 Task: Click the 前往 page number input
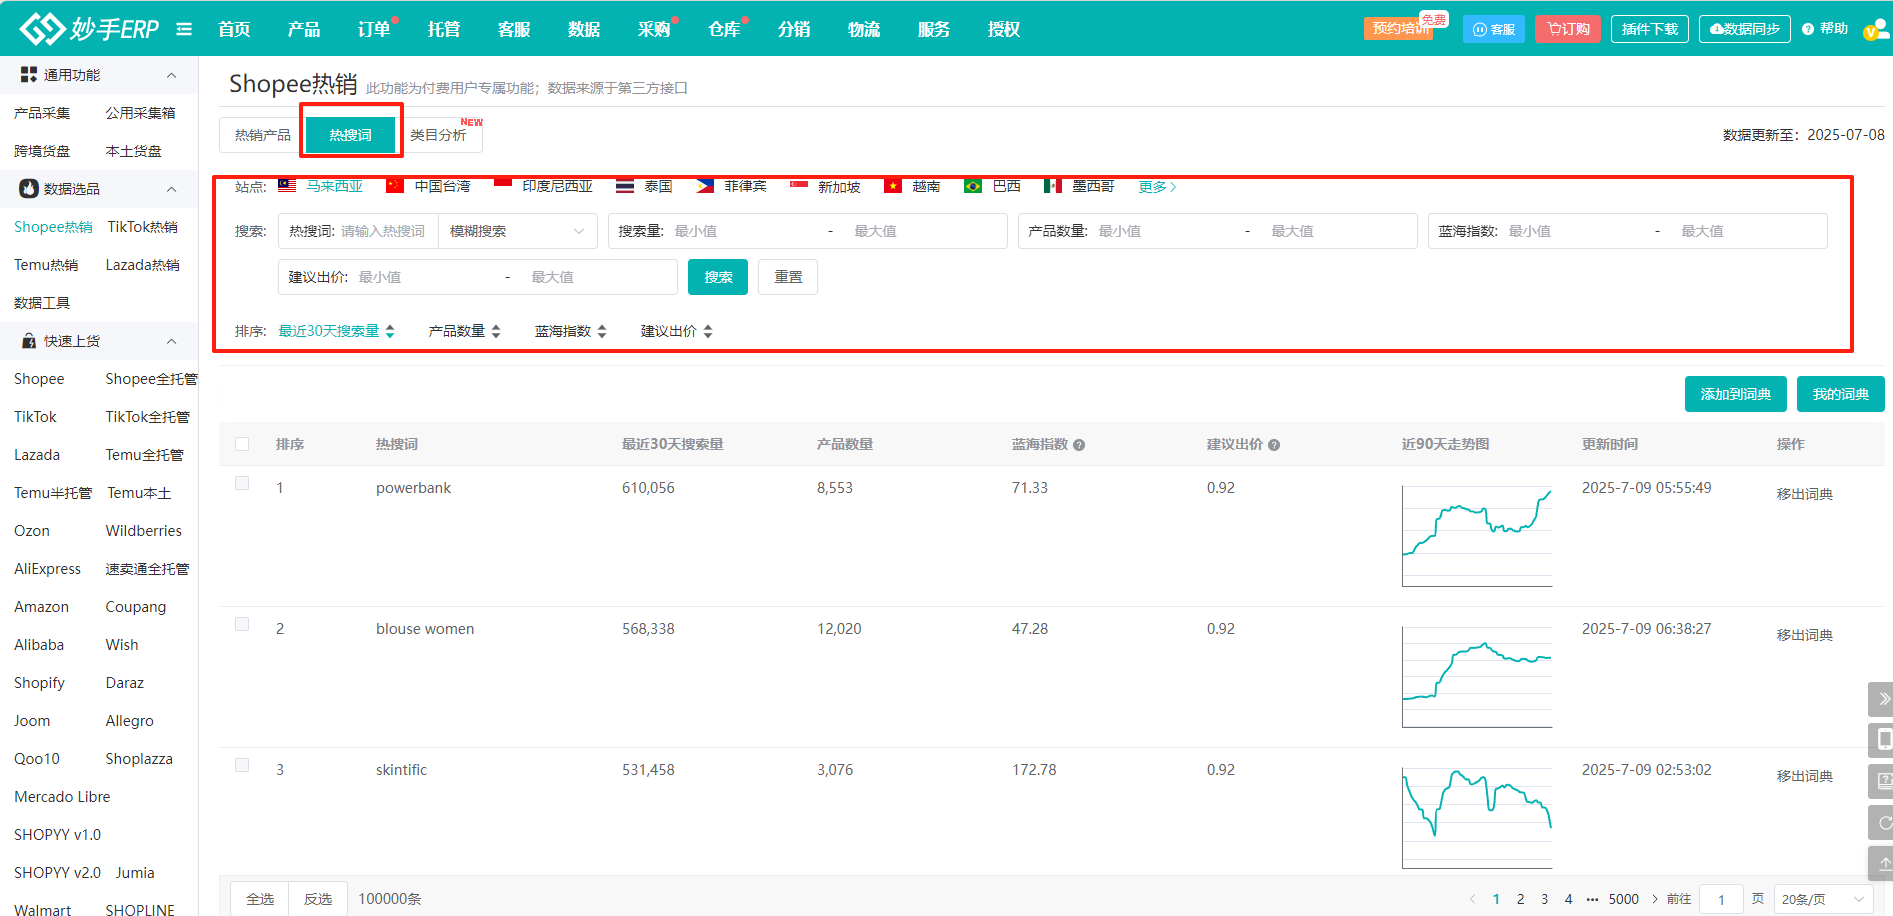coord(1721,899)
